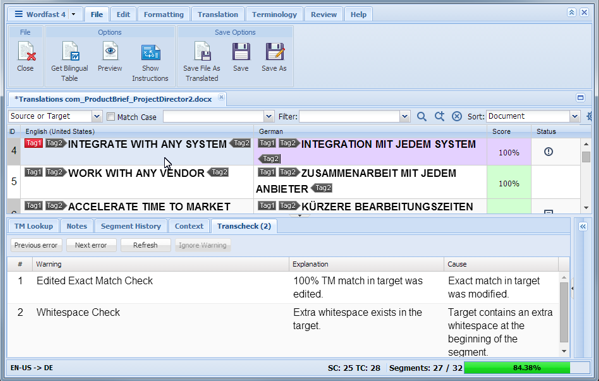Open Context tab

pos(189,226)
